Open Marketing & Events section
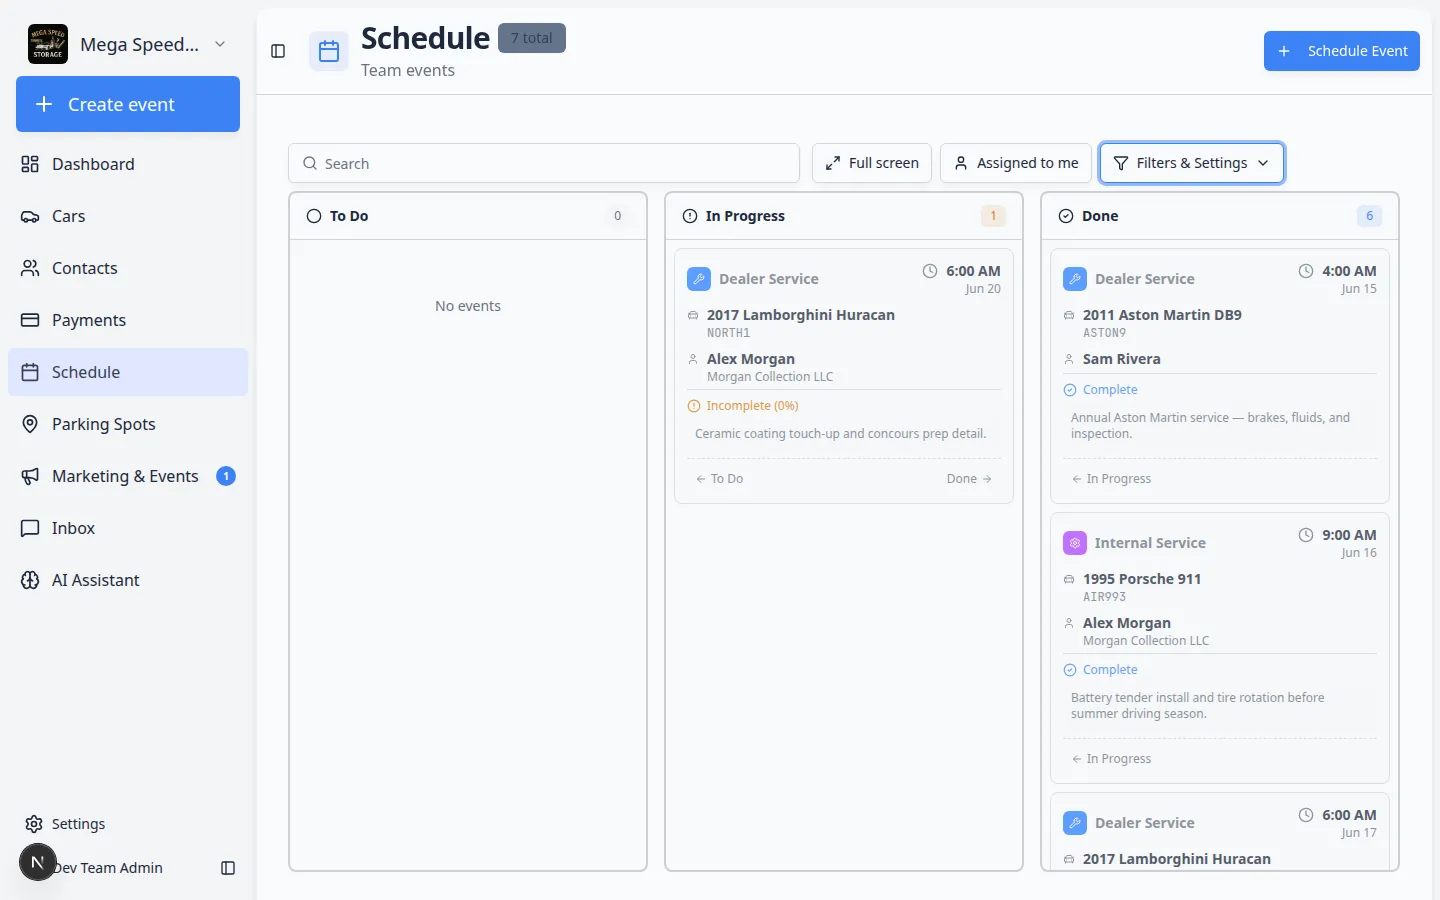This screenshot has height=900, width=1440. point(128,476)
